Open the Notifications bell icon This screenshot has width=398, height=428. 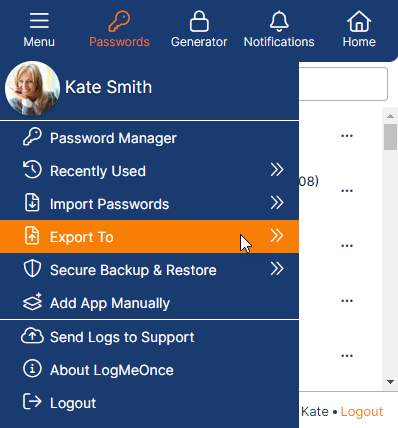click(279, 21)
